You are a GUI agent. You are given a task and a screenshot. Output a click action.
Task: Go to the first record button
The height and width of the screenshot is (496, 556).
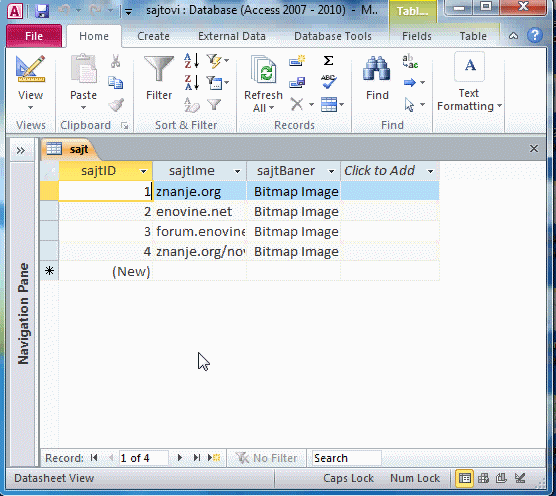tap(94, 458)
